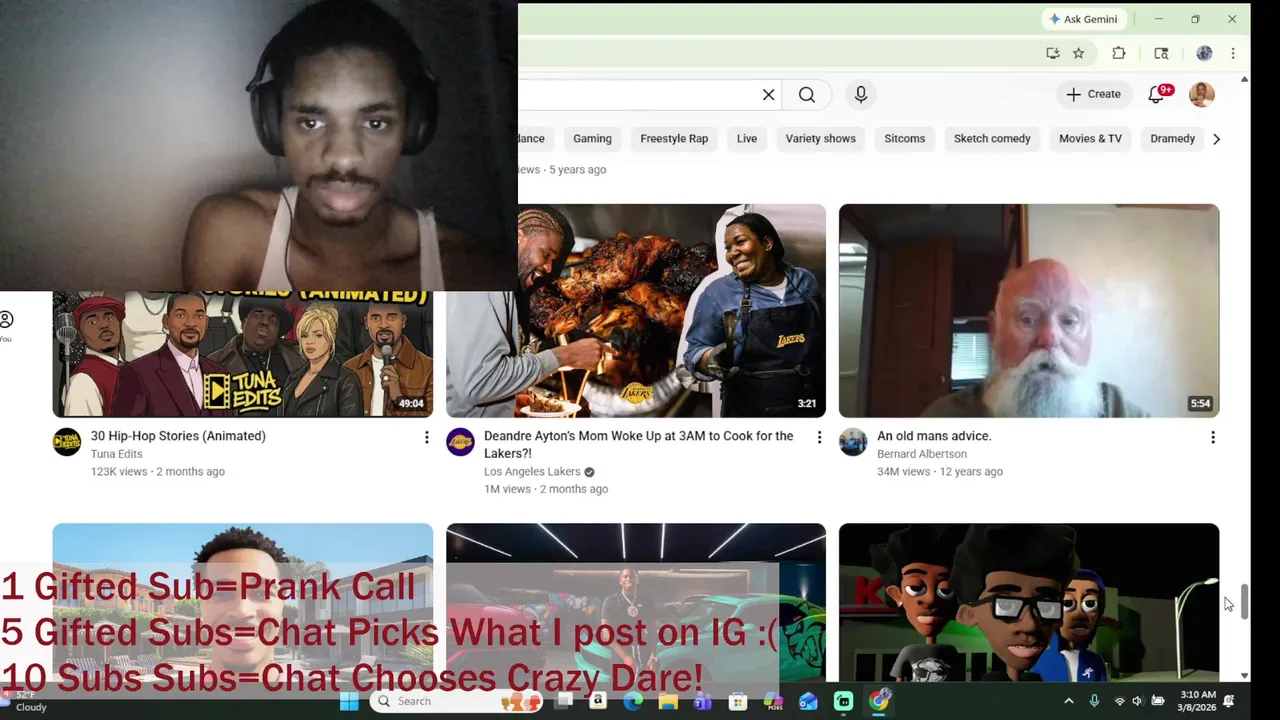Bookmark this page with the star icon
This screenshot has width=1280, height=720.
click(1079, 54)
